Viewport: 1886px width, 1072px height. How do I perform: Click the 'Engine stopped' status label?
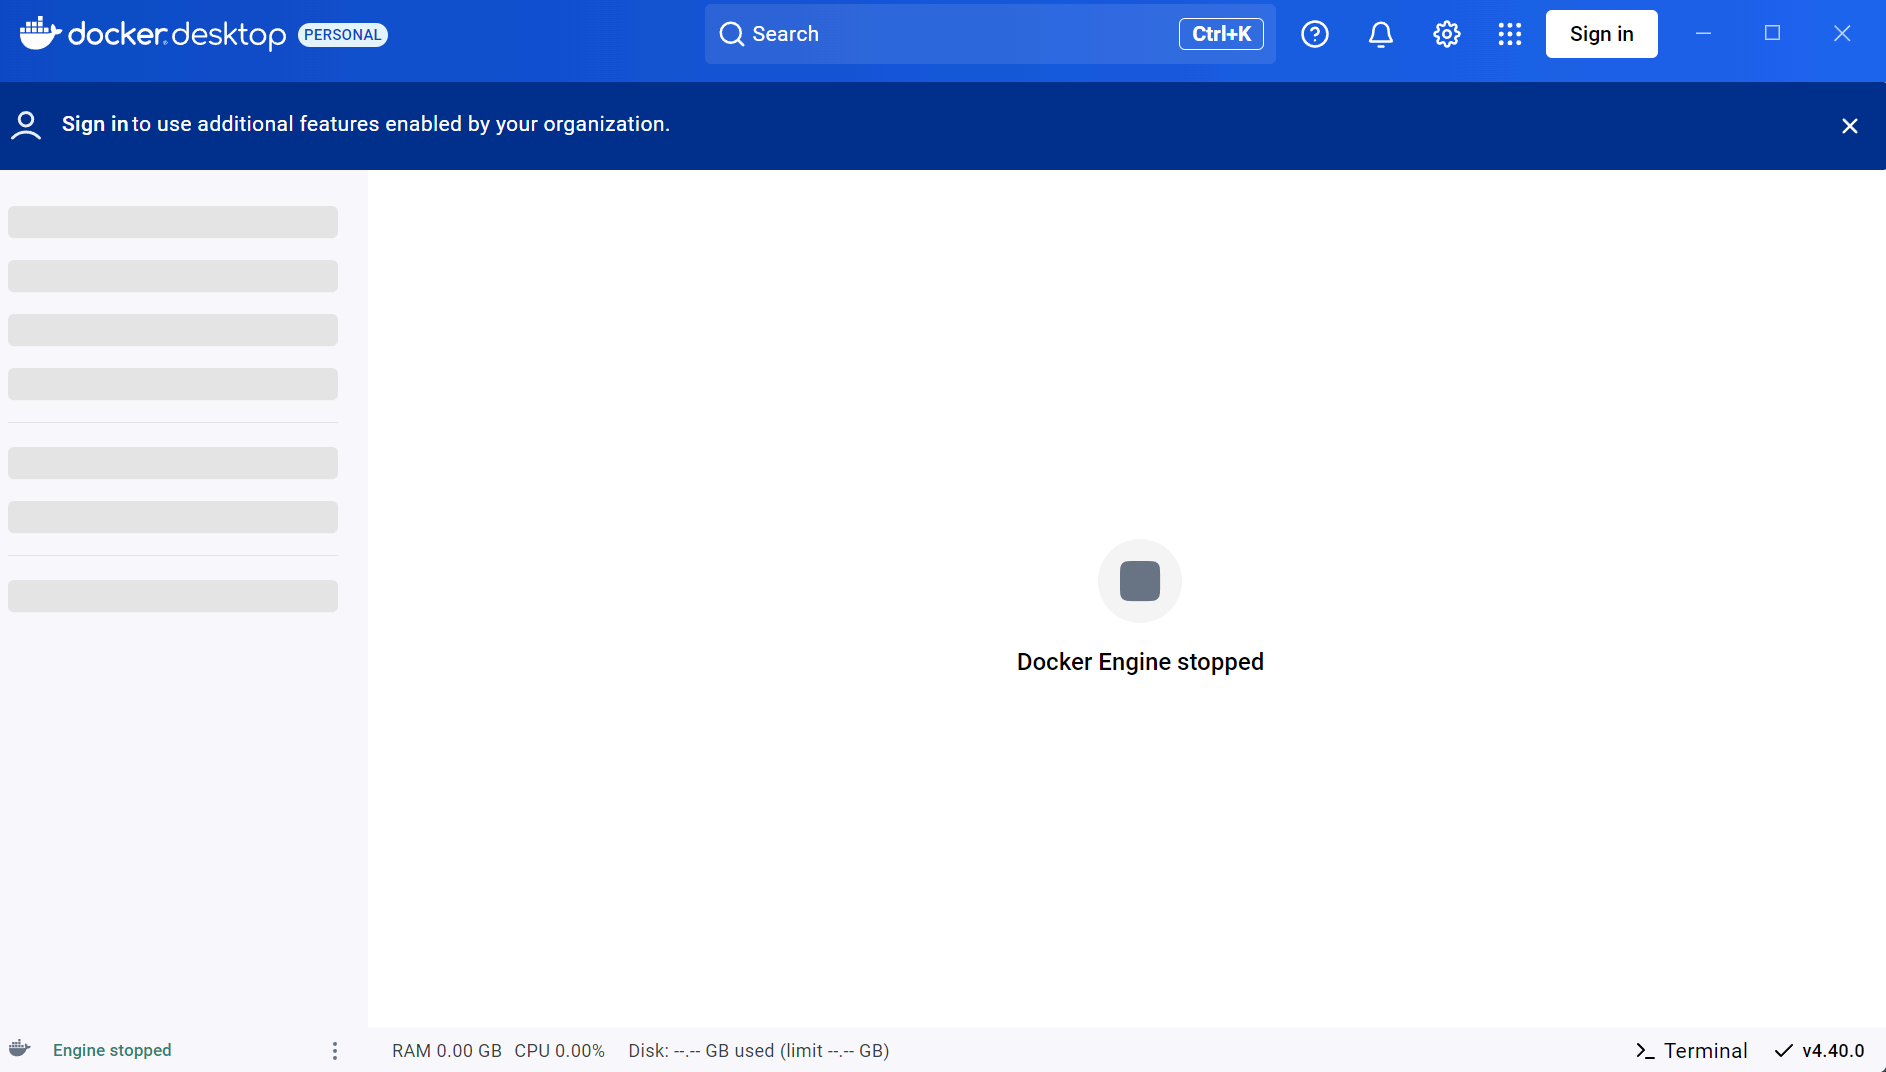[112, 1050]
